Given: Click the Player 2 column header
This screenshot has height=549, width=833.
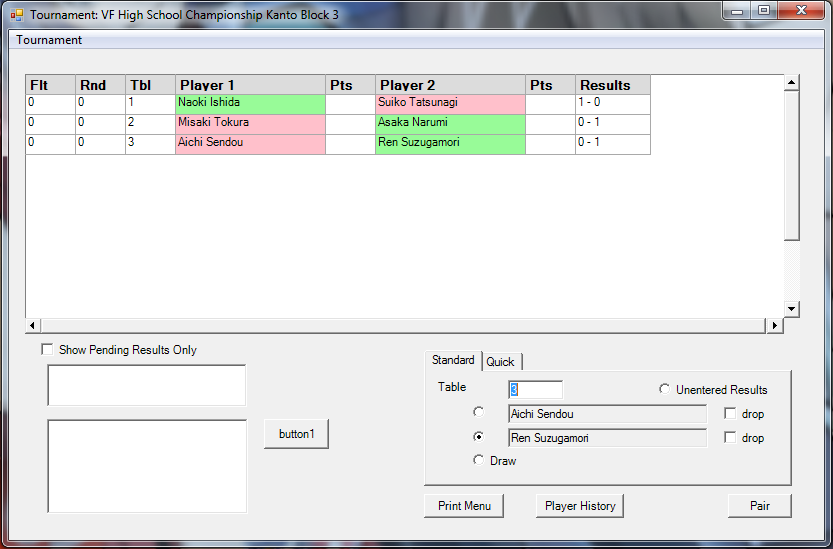Looking at the screenshot, I should click(x=450, y=85).
